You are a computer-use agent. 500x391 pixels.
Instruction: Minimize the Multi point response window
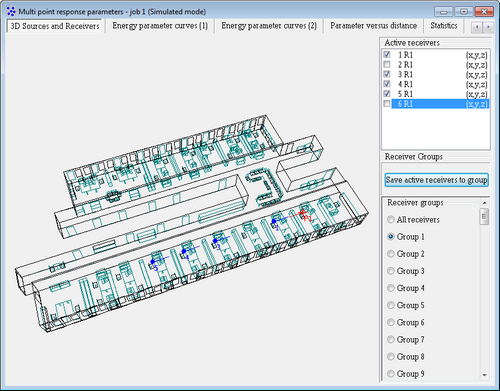[x=444, y=12]
